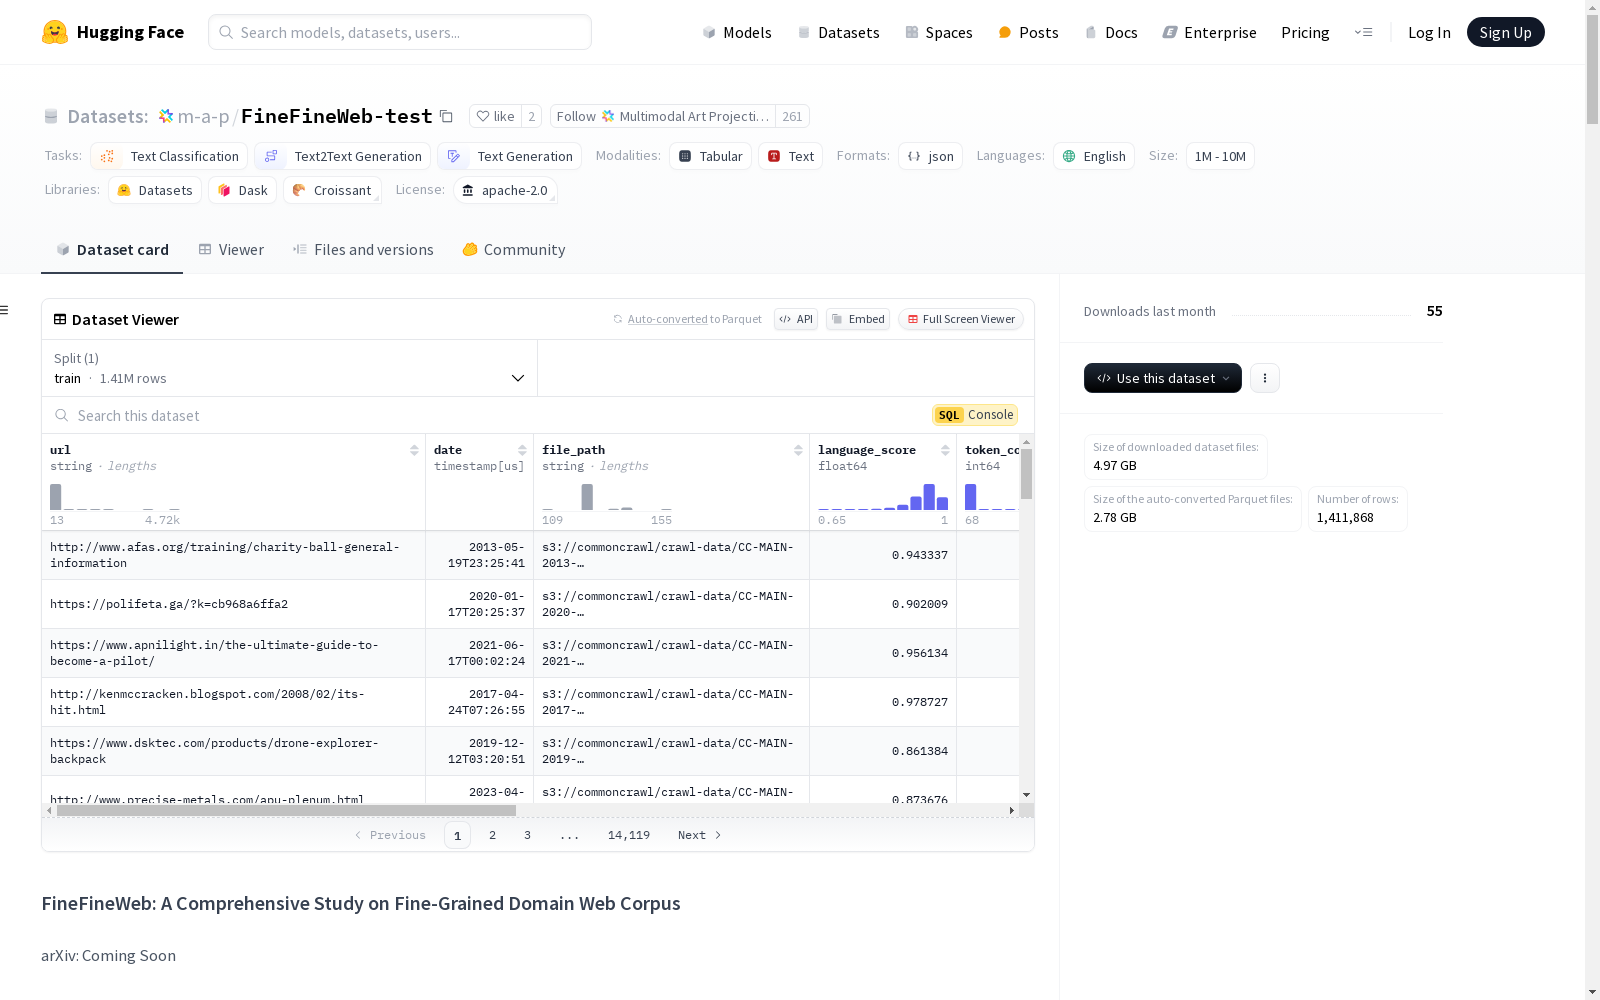
Task: Switch to the Viewer tab
Action: [231, 250]
